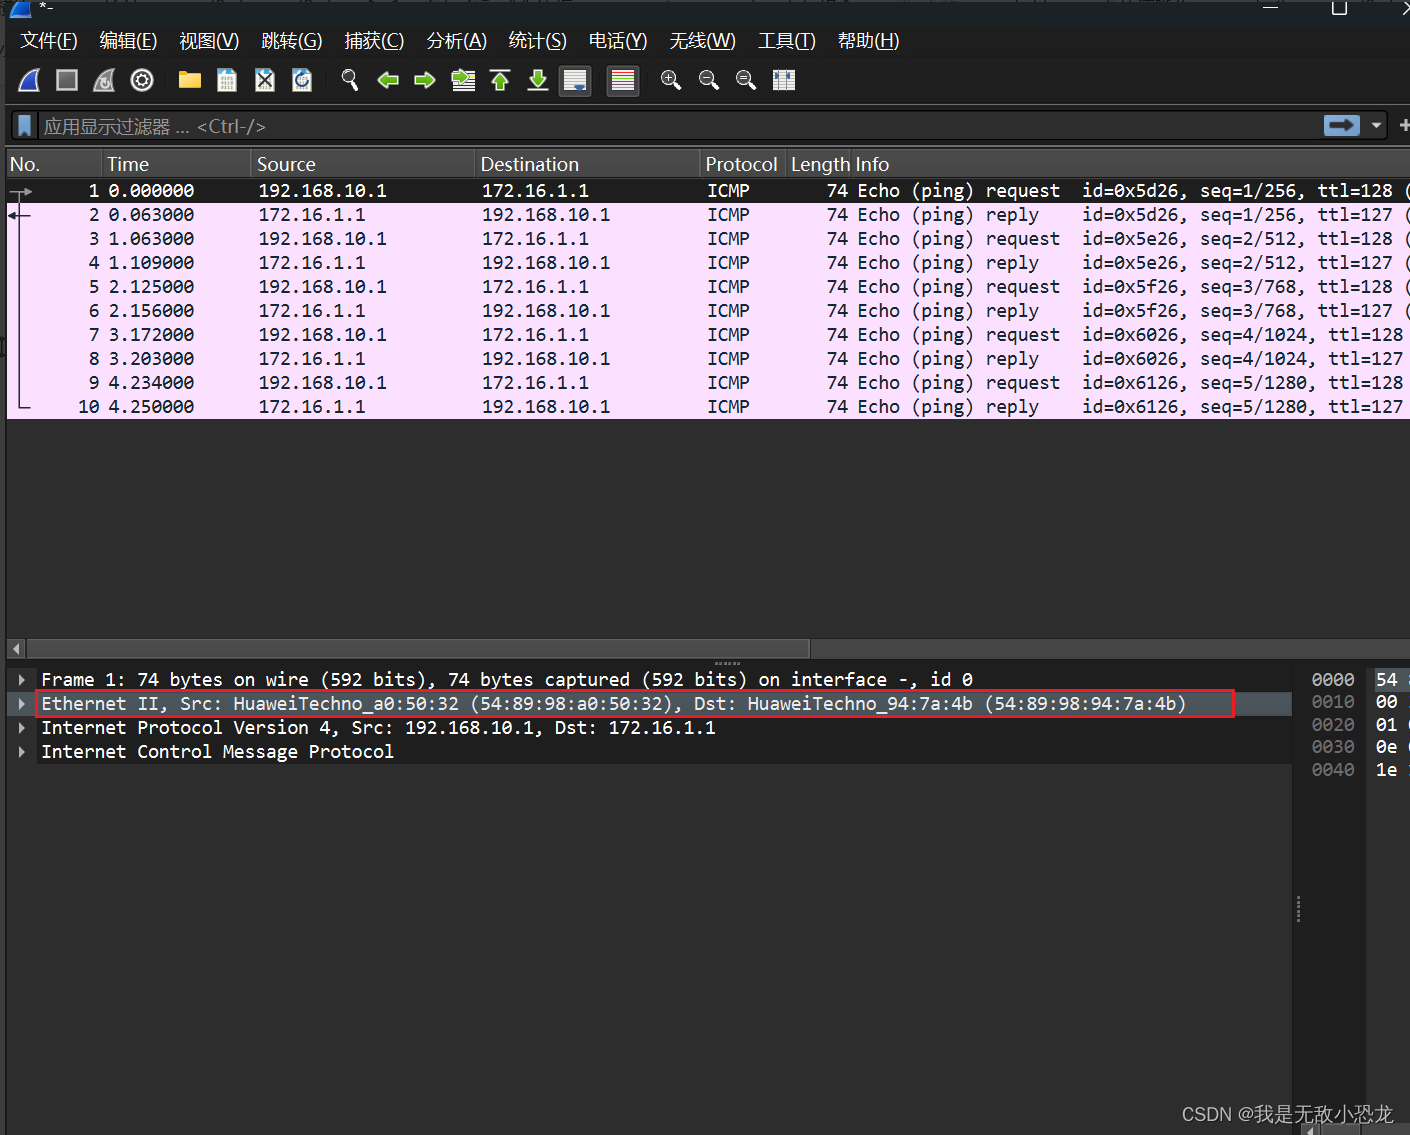This screenshot has height=1135, width=1410.
Task: Open the 文件(F) menu
Action: (x=49, y=41)
